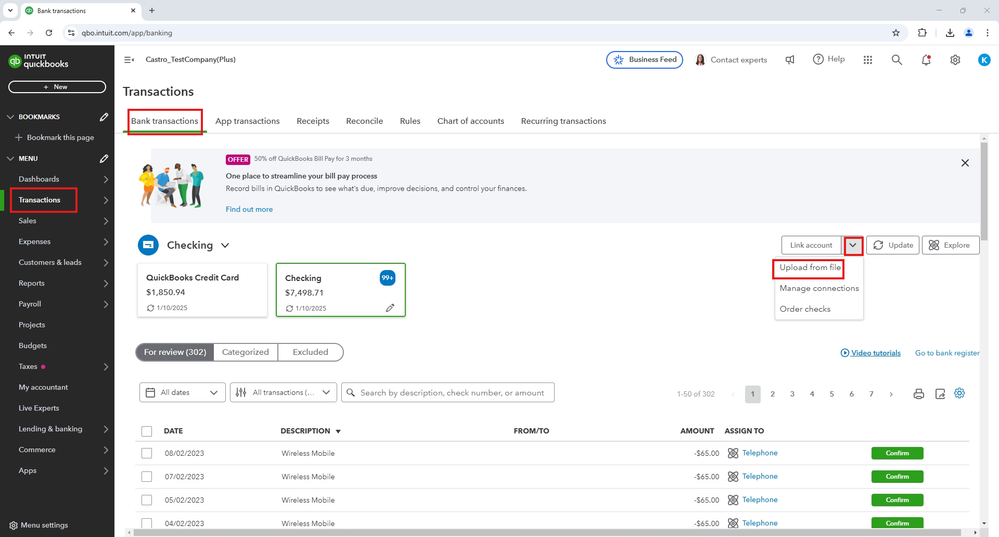Follow the Go to bank register link
Viewport: 999px width, 537px height.
[x=947, y=353]
